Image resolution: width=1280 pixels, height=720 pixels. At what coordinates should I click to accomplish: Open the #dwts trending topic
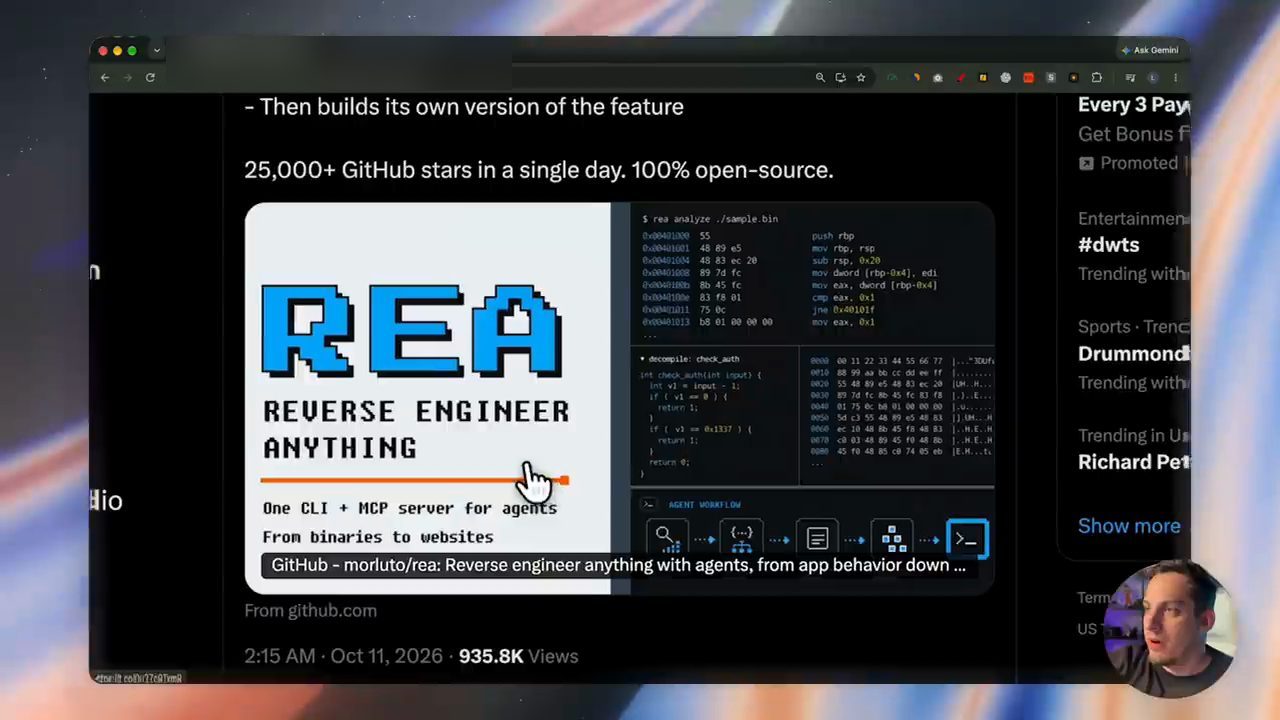coord(1108,244)
